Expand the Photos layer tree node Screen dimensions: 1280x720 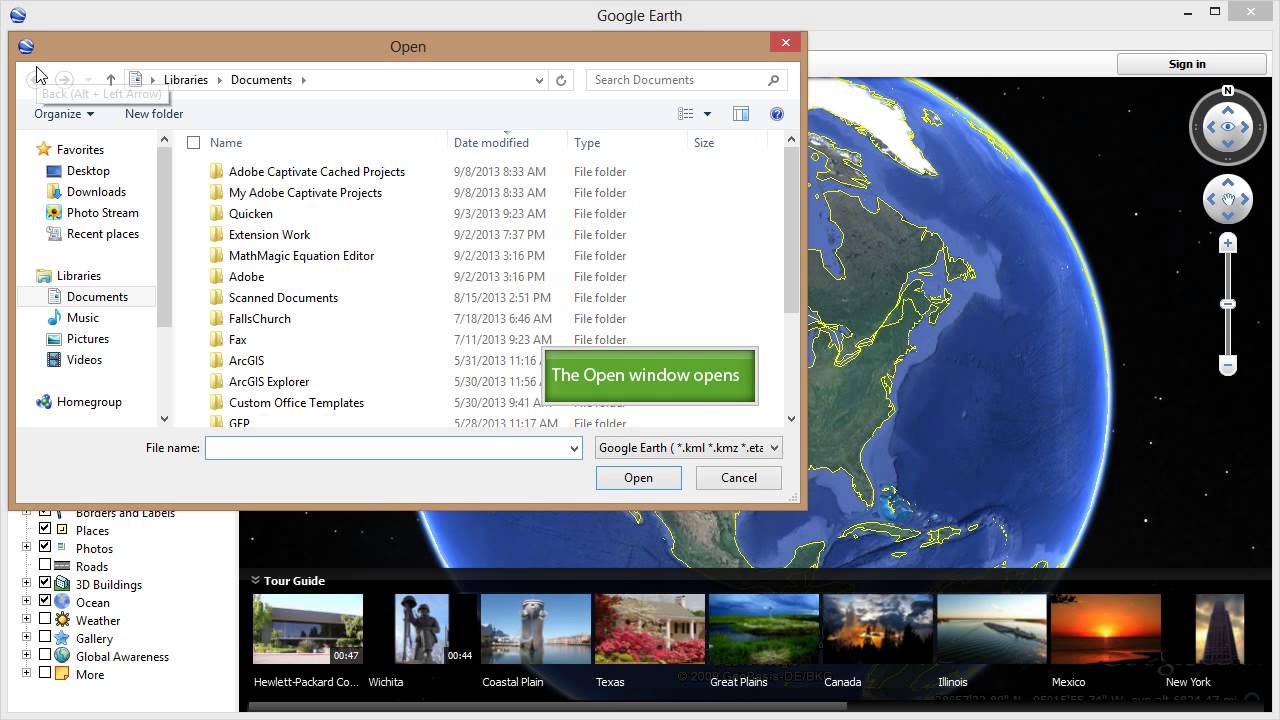click(x=27, y=547)
